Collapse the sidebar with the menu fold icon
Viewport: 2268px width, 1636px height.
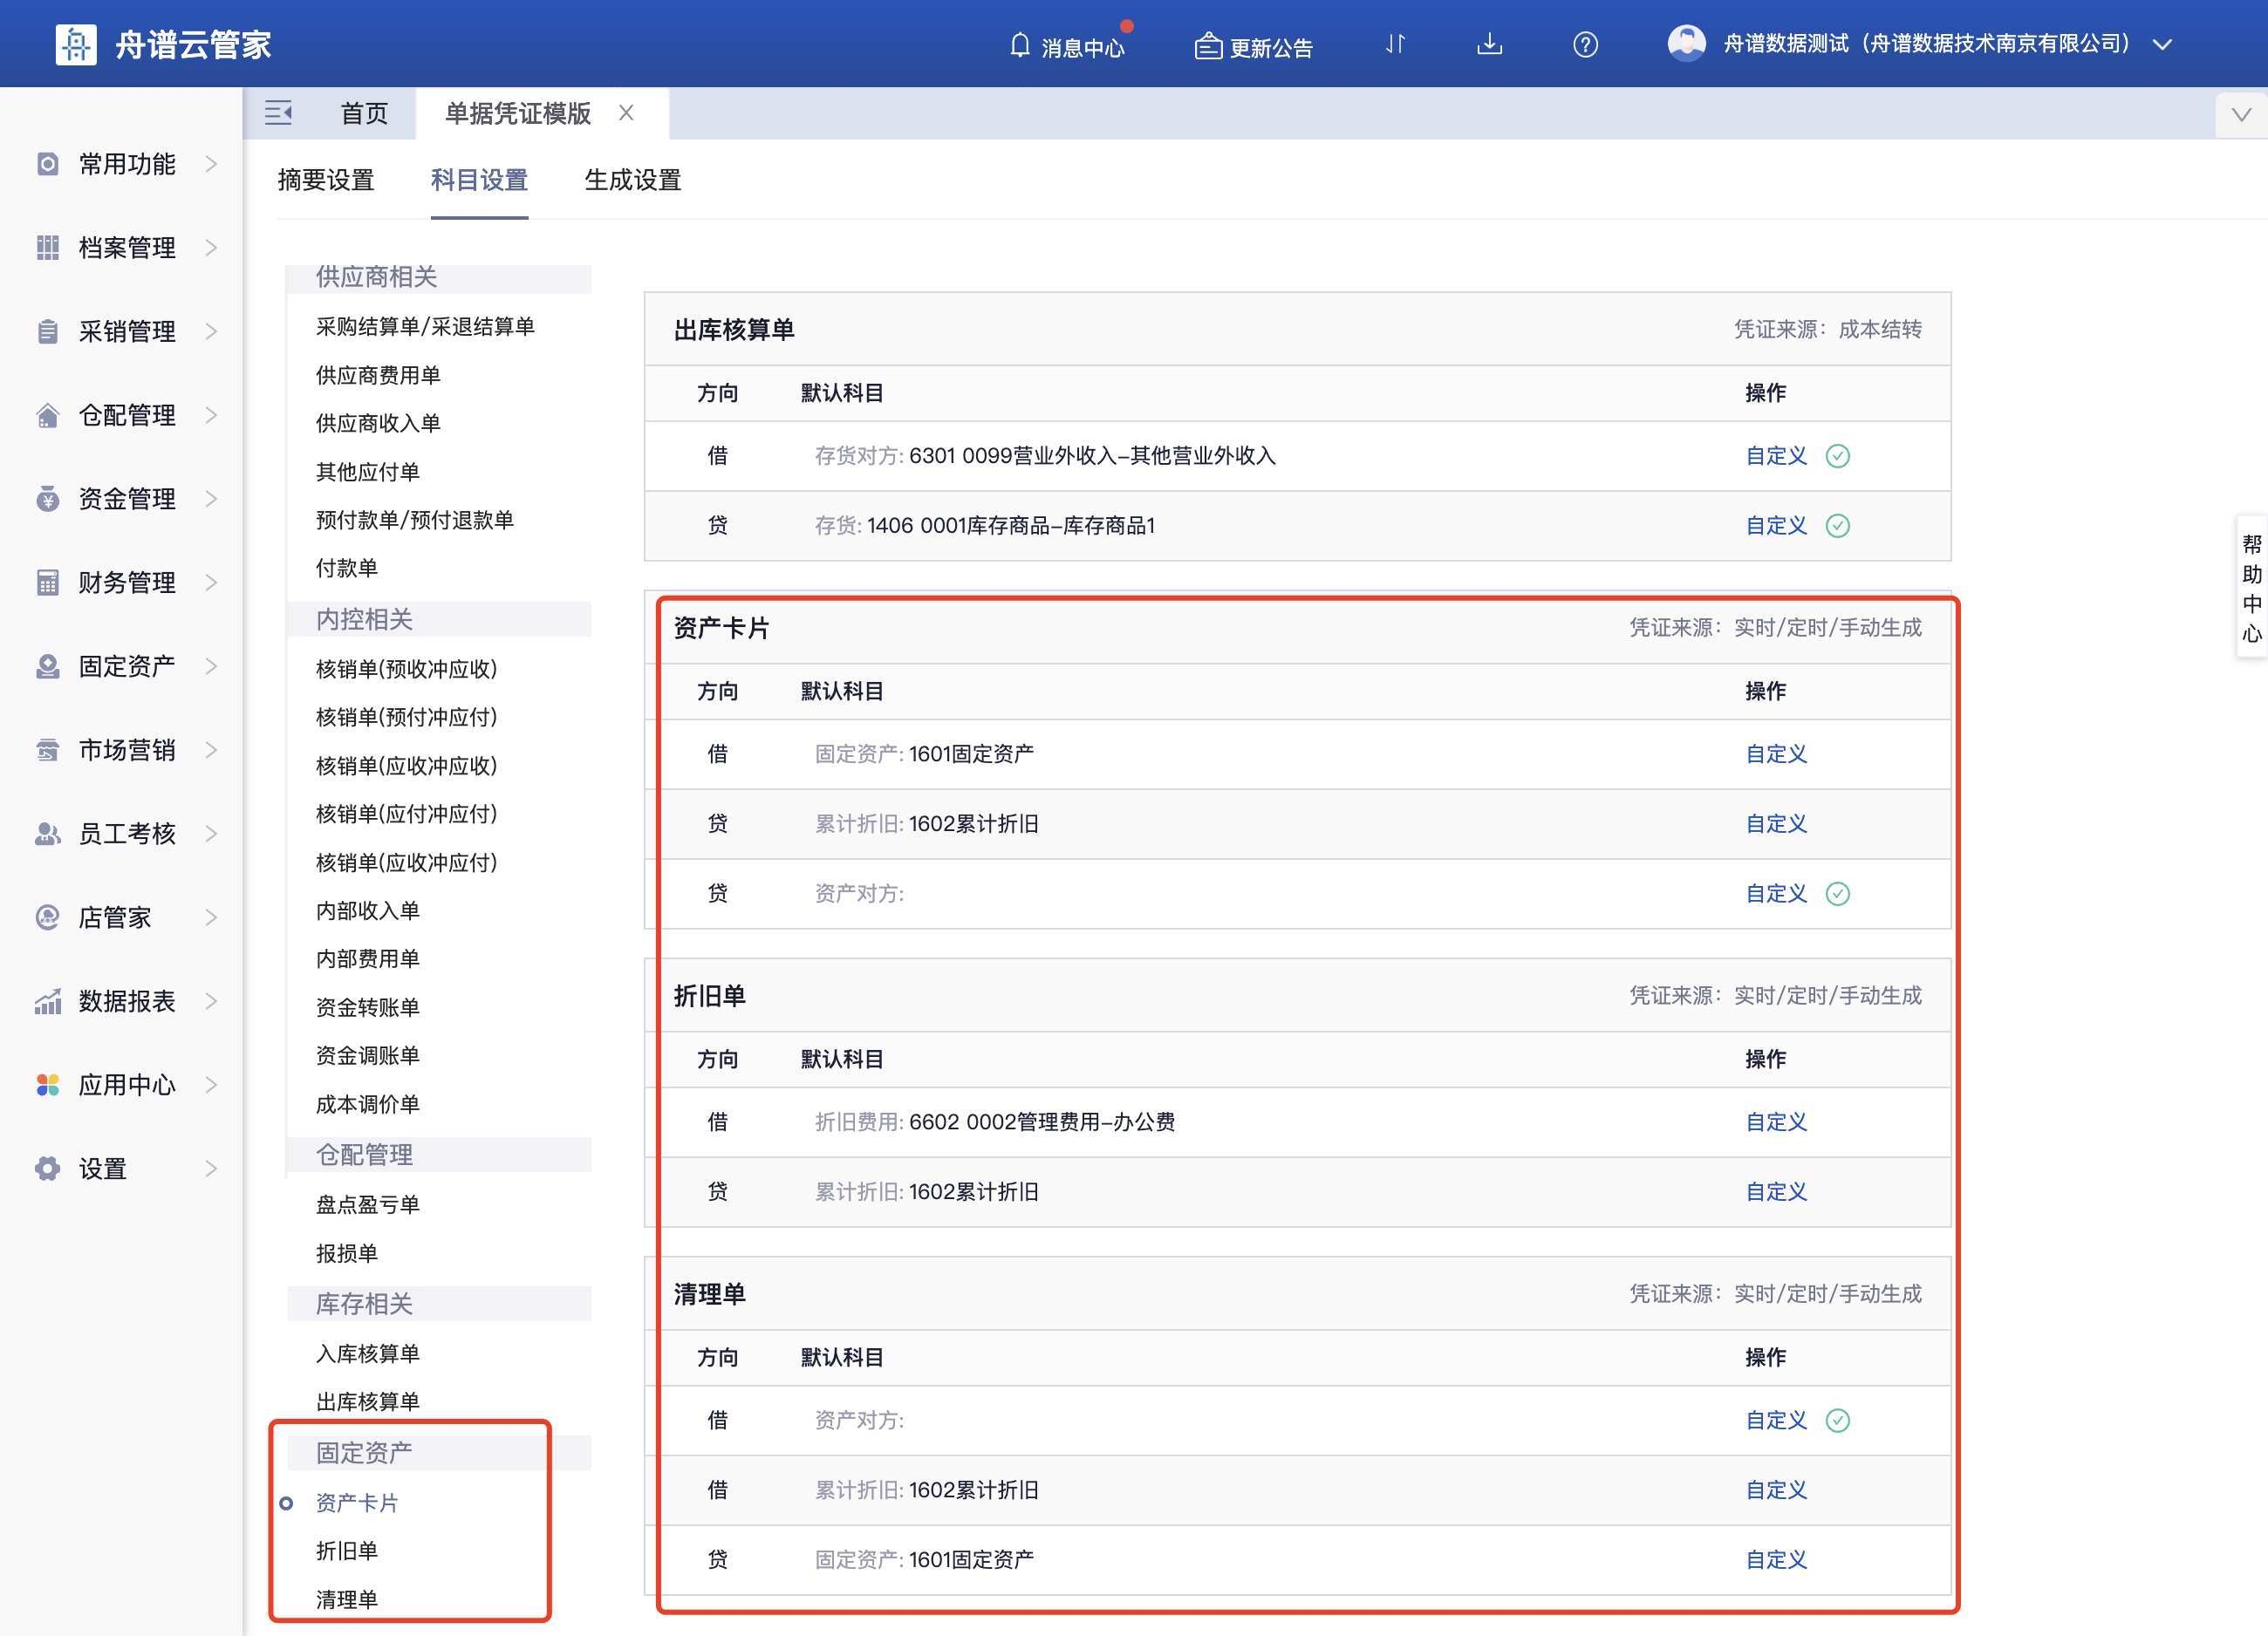(278, 113)
